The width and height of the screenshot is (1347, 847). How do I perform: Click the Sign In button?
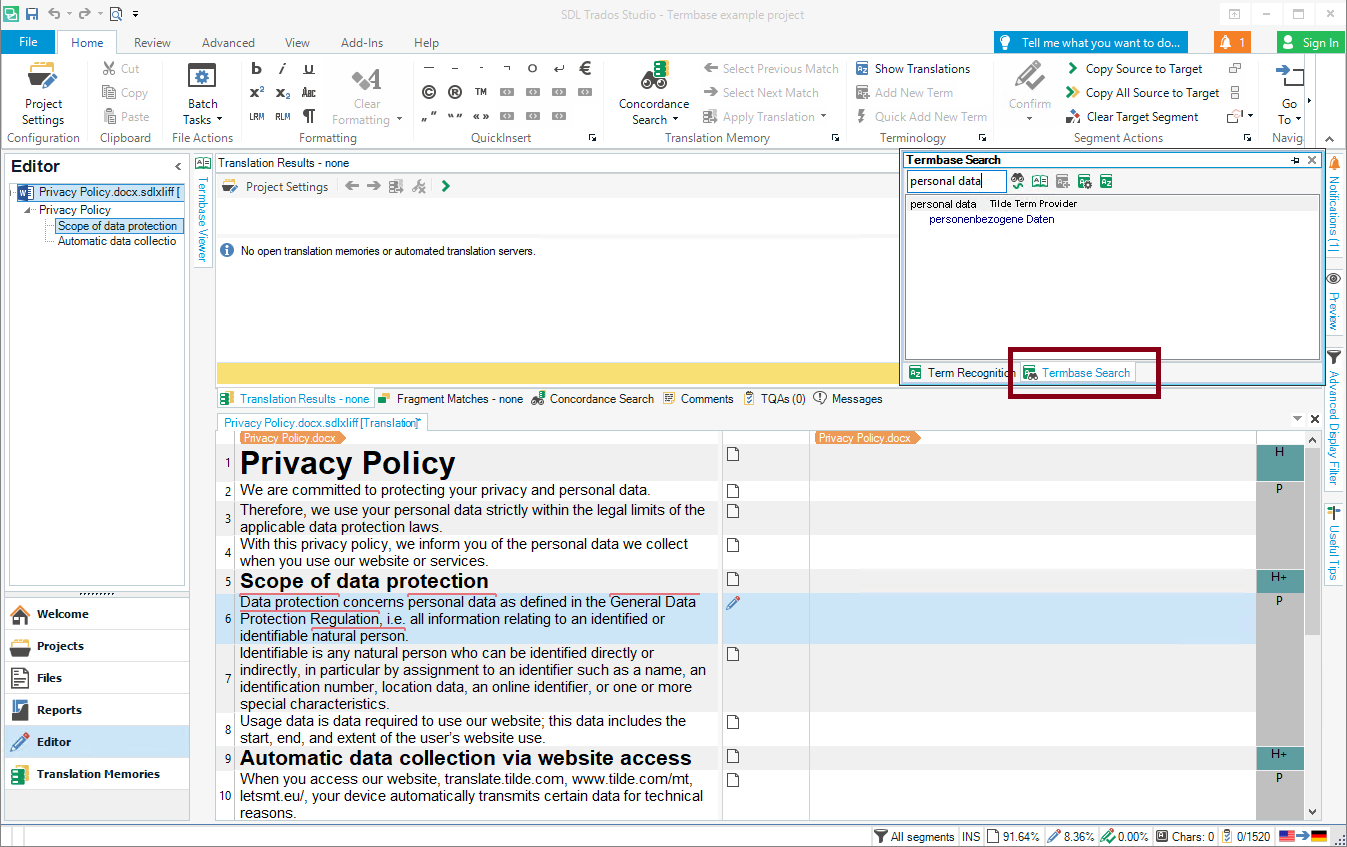[1310, 43]
